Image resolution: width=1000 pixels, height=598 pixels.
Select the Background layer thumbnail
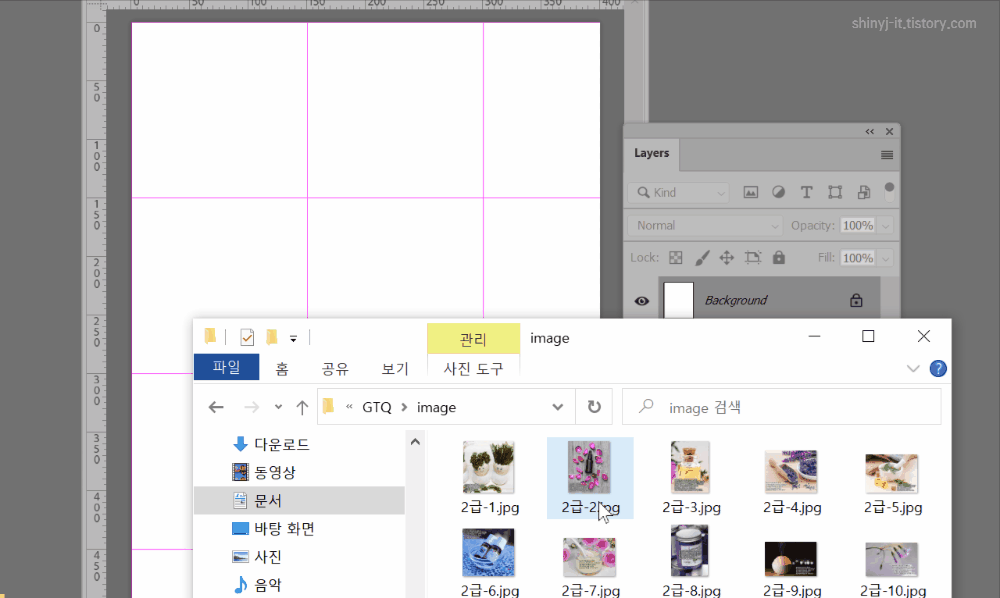click(x=679, y=300)
